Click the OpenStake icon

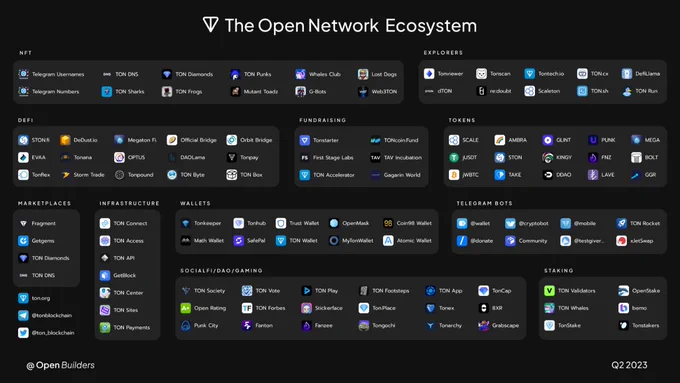tap(624, 291)
